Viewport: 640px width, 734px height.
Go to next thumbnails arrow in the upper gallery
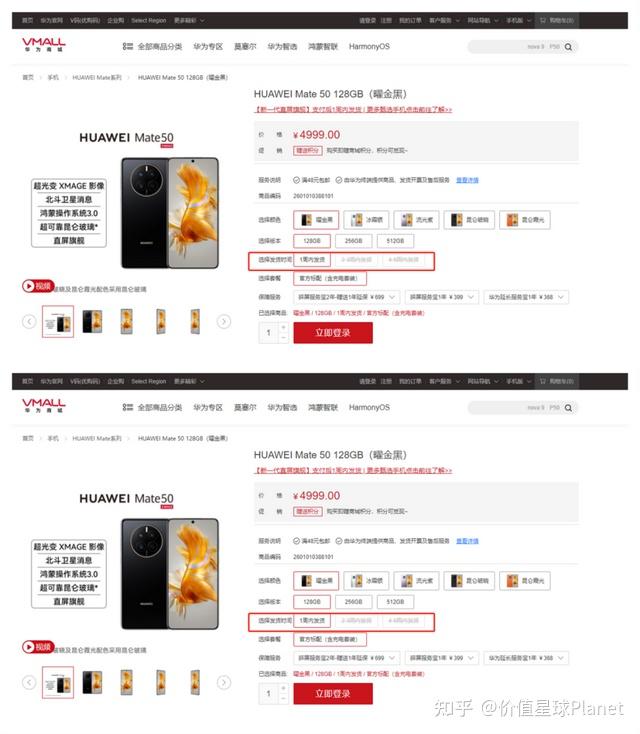point(224,321)
